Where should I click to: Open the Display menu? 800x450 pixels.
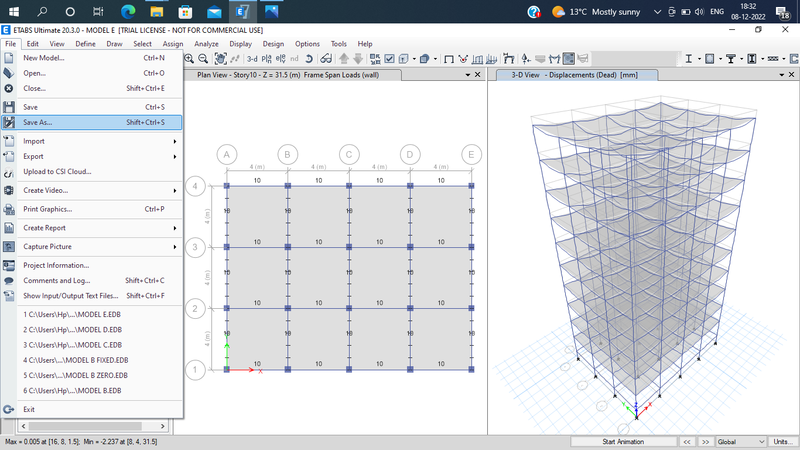click(240, 44)
